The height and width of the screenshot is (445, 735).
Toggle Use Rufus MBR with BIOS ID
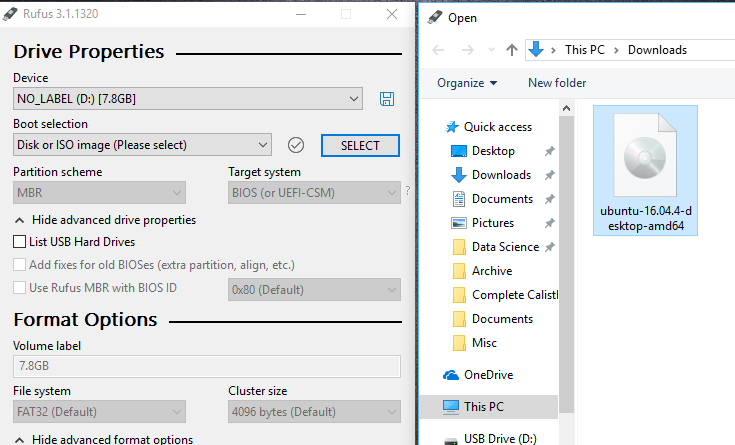[20, 287]
